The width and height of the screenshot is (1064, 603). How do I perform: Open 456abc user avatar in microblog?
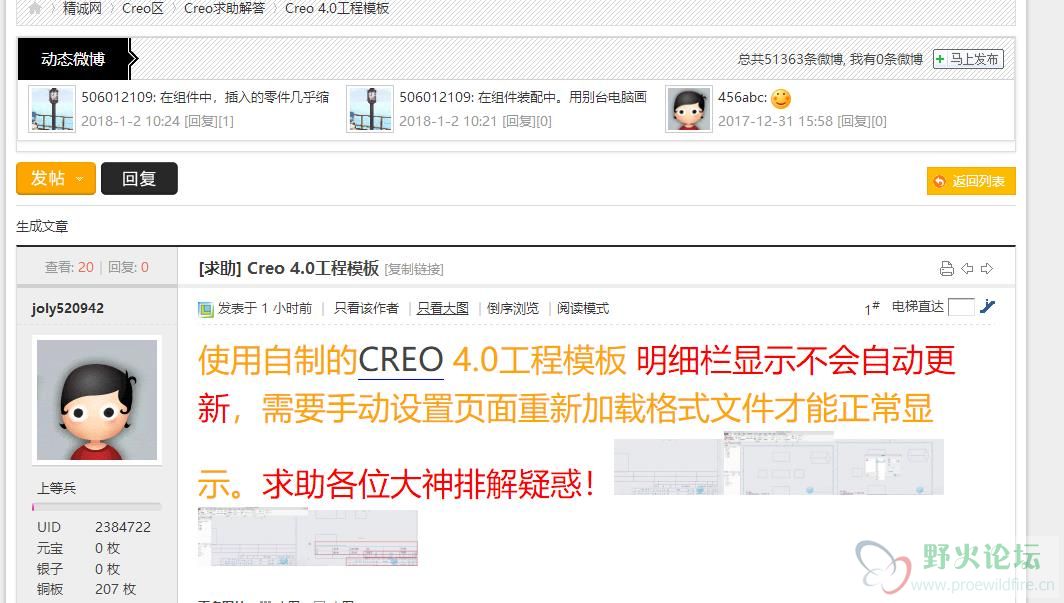[689, 109]
